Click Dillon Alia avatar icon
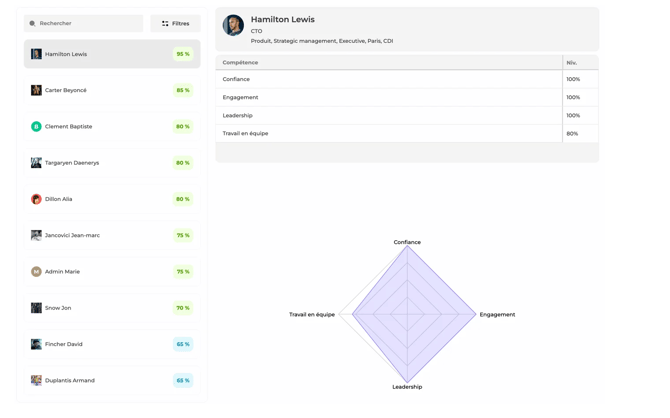Screen dimensions: 670x418 (x=36, y=199)
